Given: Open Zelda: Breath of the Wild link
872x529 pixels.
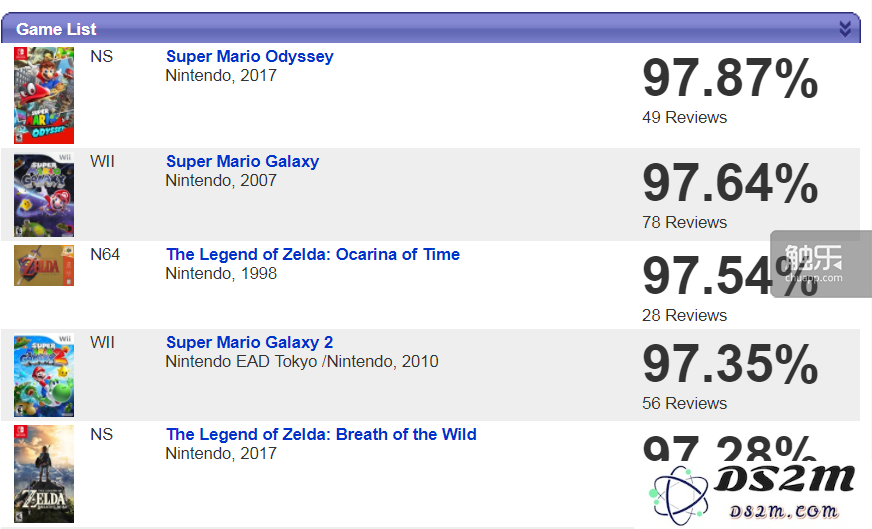Looking at the screenshot, I should (321, 434).
